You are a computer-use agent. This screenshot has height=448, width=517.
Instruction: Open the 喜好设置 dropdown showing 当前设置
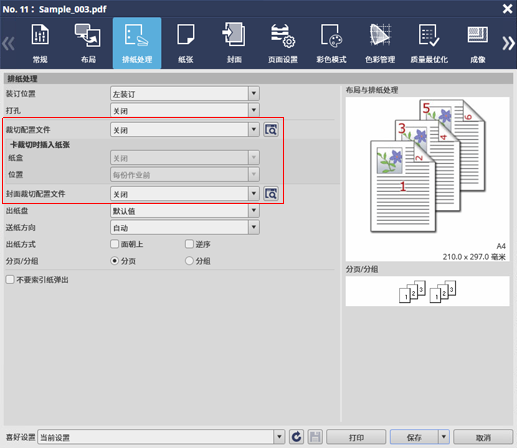coord(161,437)
